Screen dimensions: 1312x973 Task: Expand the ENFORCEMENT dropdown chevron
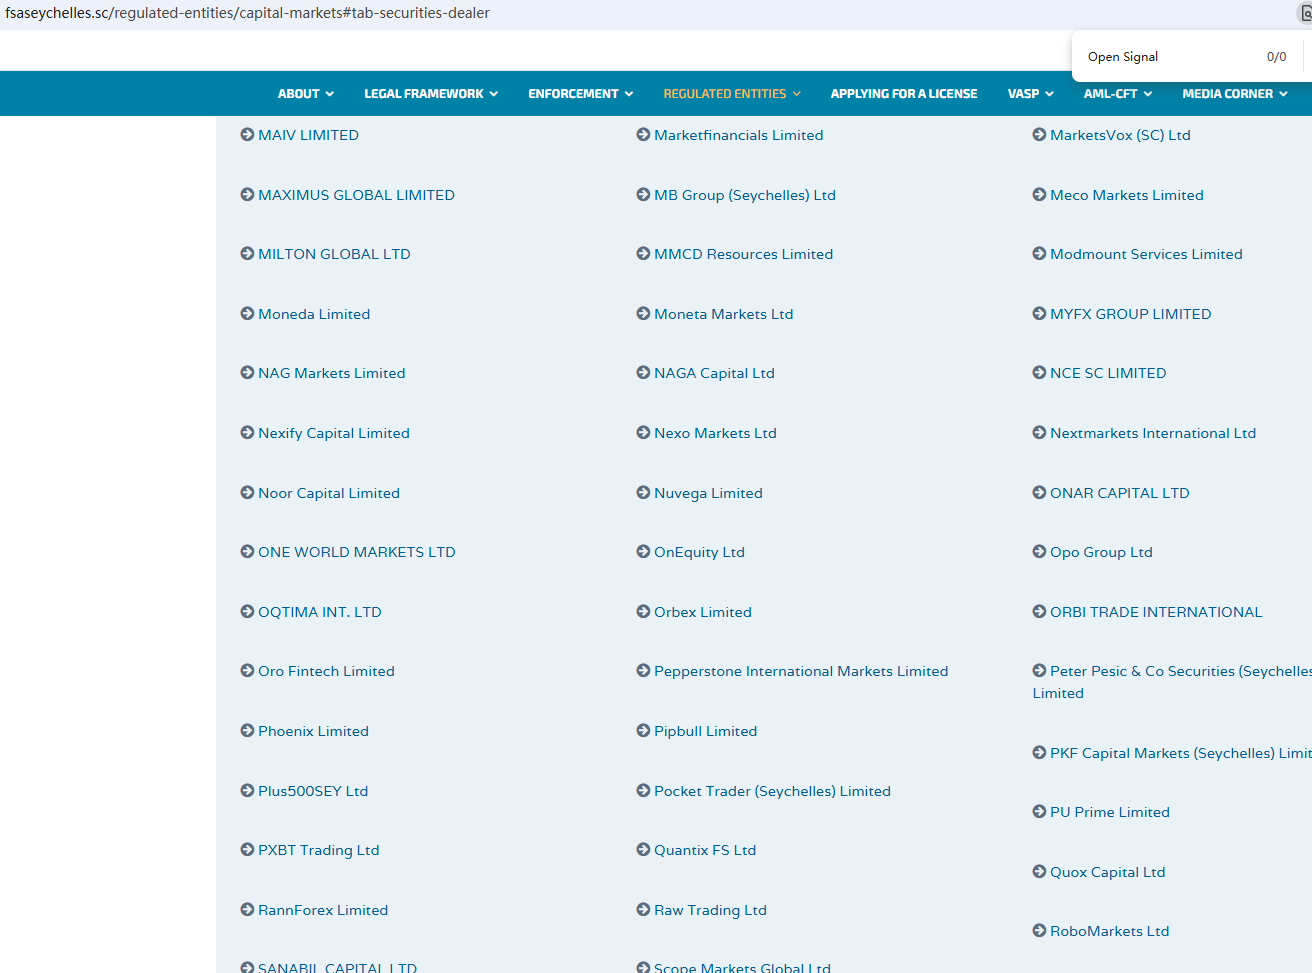(x=629, y=94)
